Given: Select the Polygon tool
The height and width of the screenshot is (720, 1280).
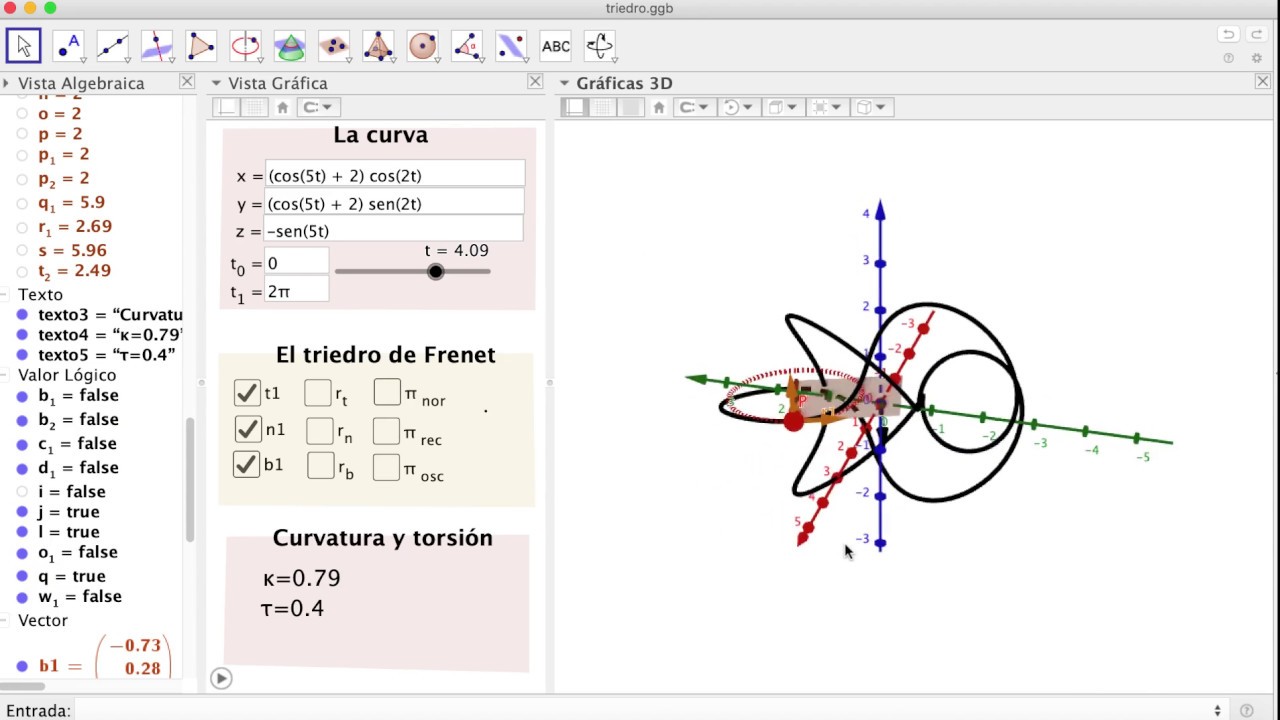Looking at the screenshot, I should pyautogui.click(x=201, y=46).
